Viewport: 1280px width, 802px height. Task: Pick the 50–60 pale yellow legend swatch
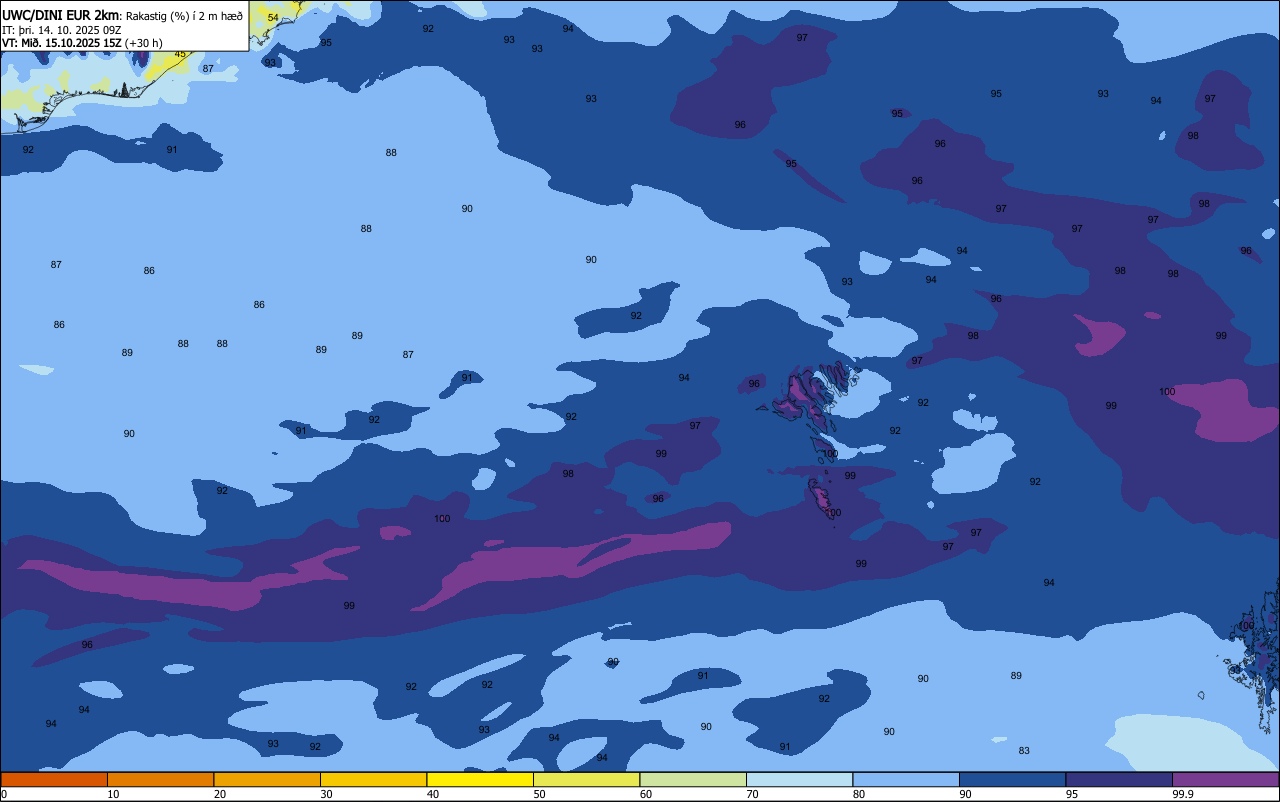coord(586,779)
